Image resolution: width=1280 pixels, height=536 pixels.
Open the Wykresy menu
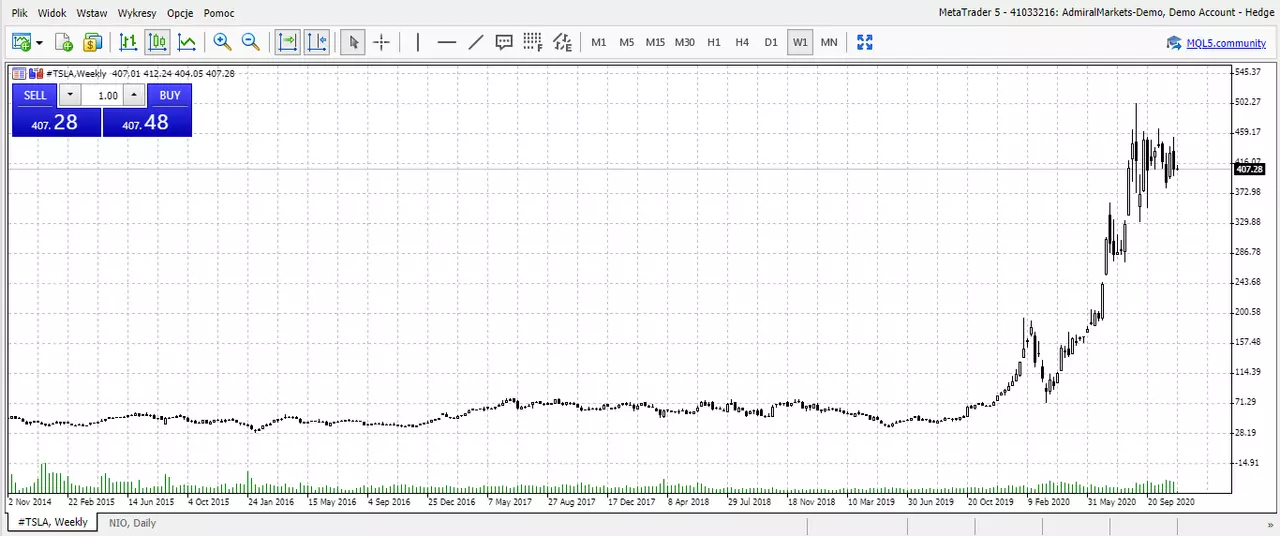click(136, 13)
